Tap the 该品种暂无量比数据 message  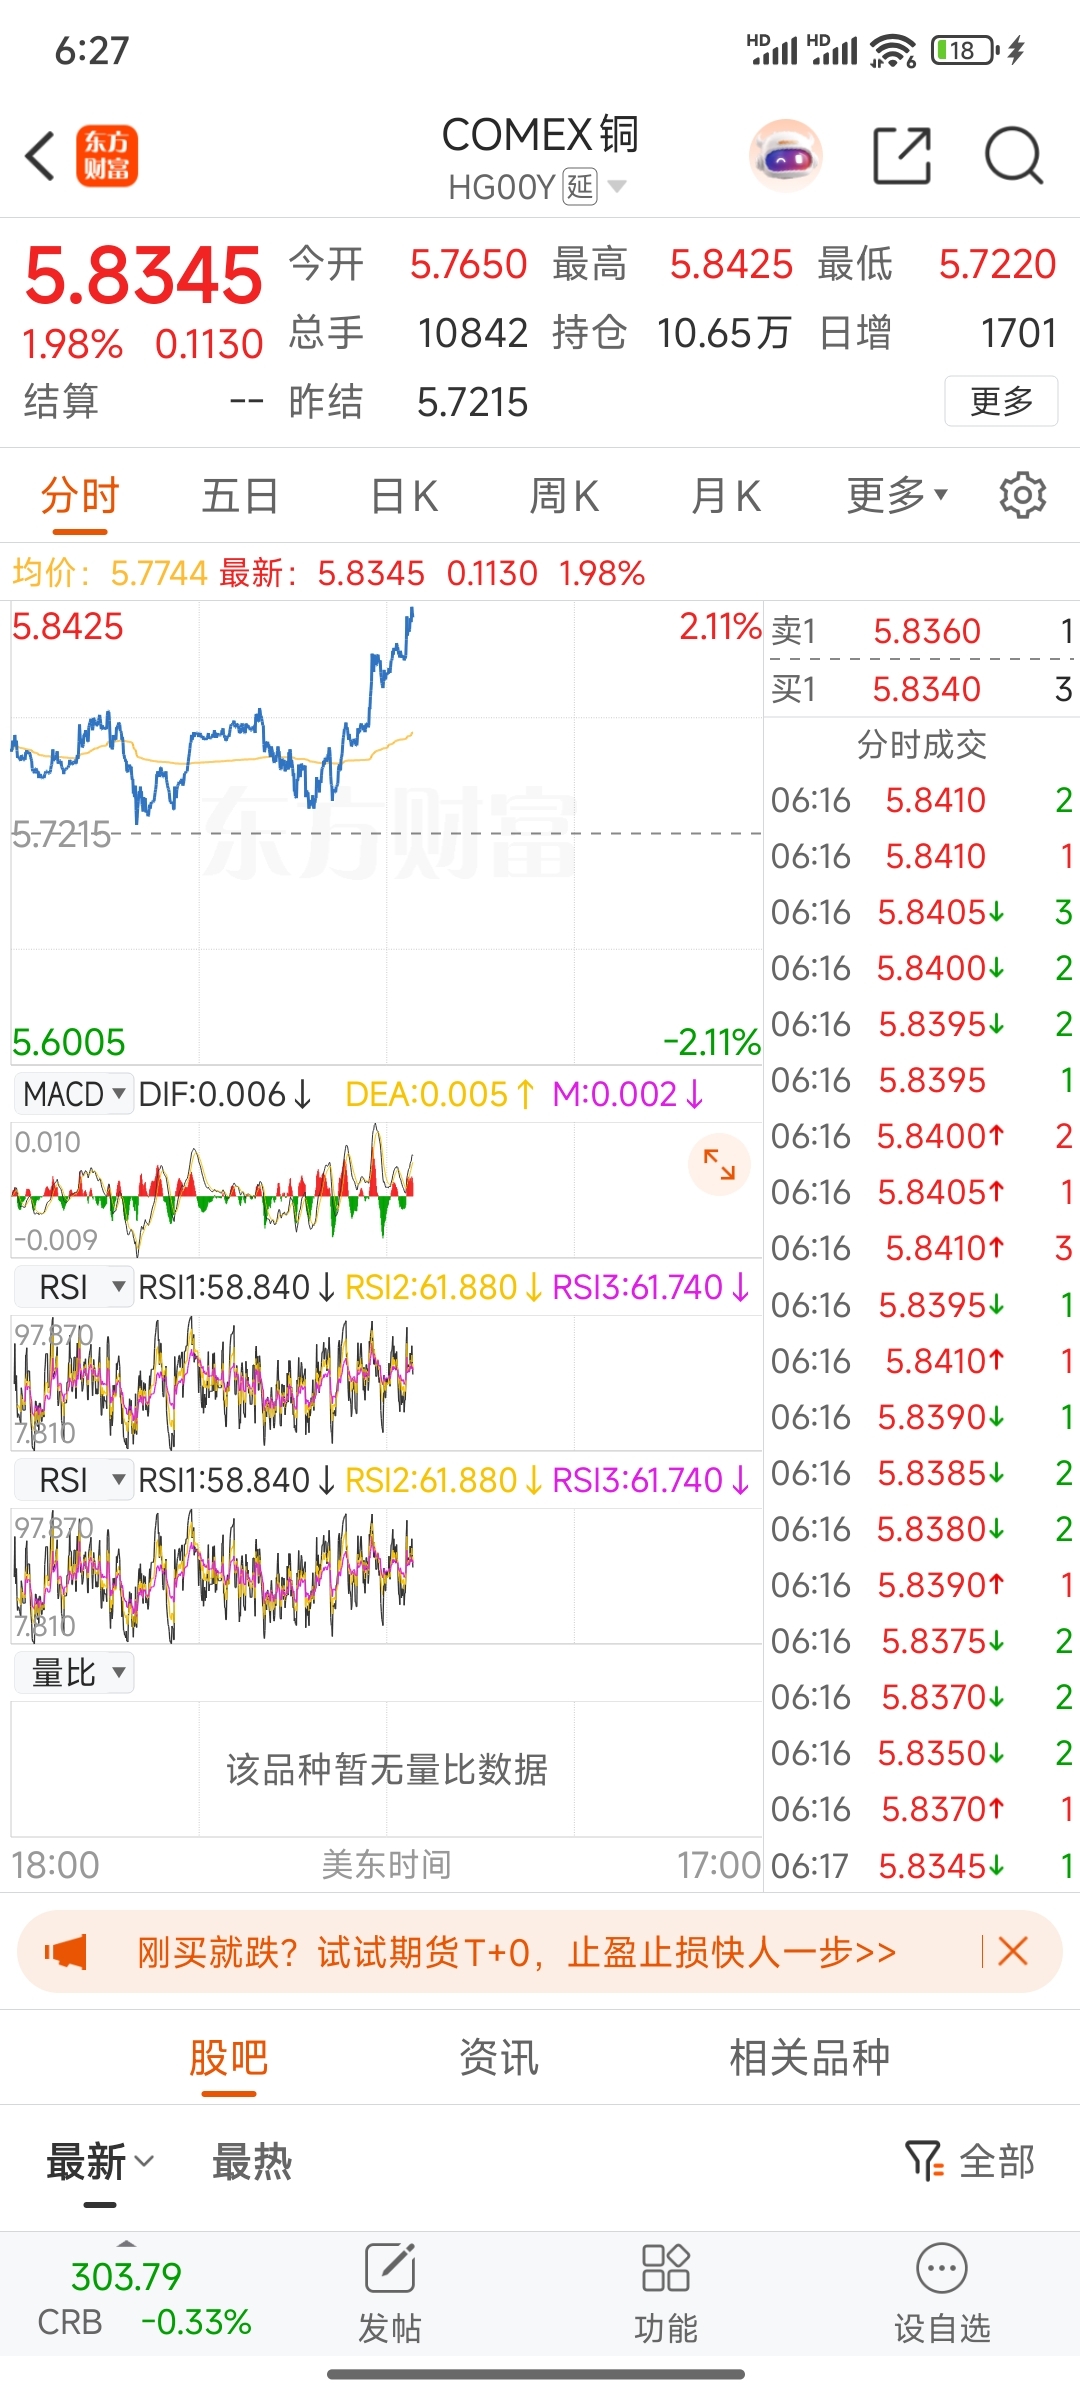point(387,1769)
